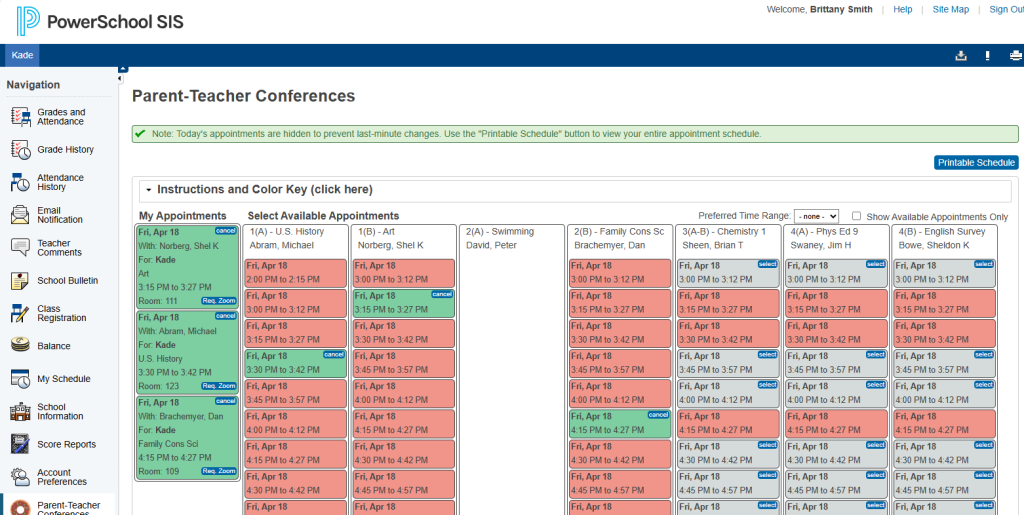Viewport: 1024px width, 515px height.
Task: Open the Preferred Time Range dropdown
Action: (816, 216)
